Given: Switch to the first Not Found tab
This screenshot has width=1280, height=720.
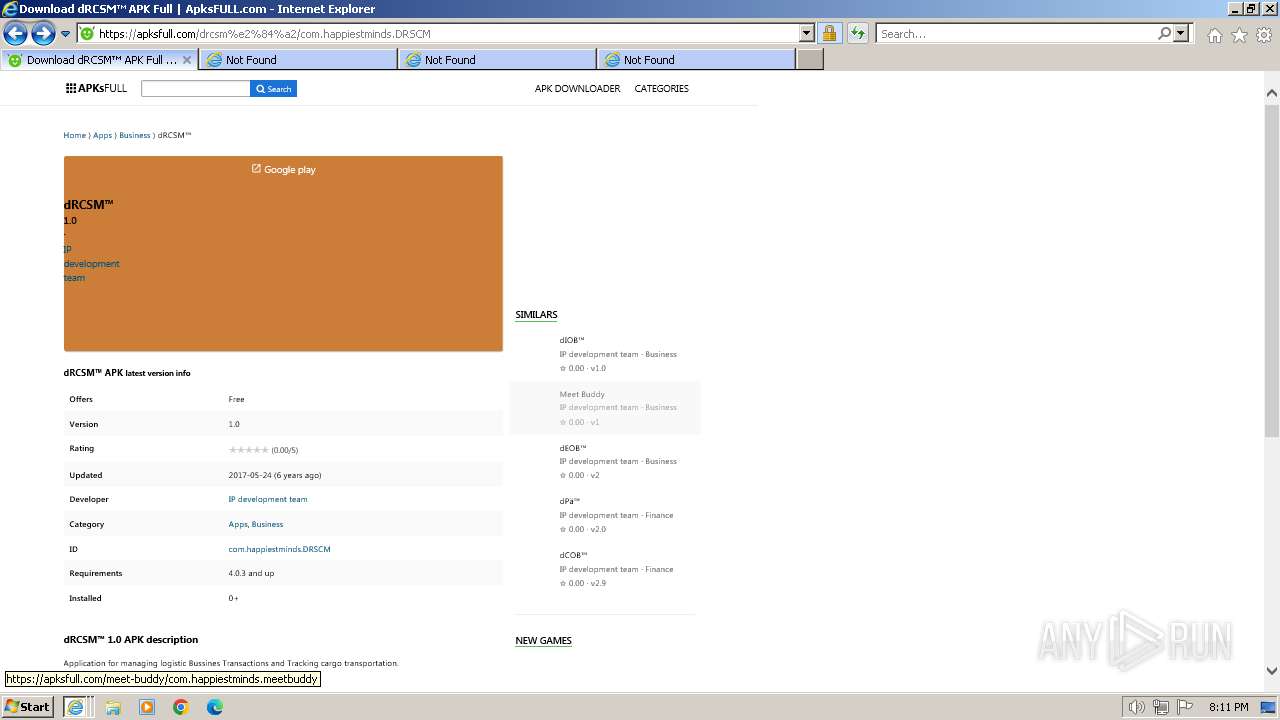Looking at the screenshot, I should [x=298, y=60].
